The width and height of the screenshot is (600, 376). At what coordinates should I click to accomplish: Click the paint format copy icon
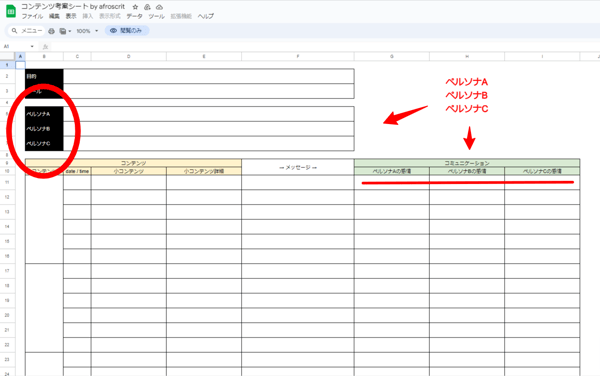63,31
